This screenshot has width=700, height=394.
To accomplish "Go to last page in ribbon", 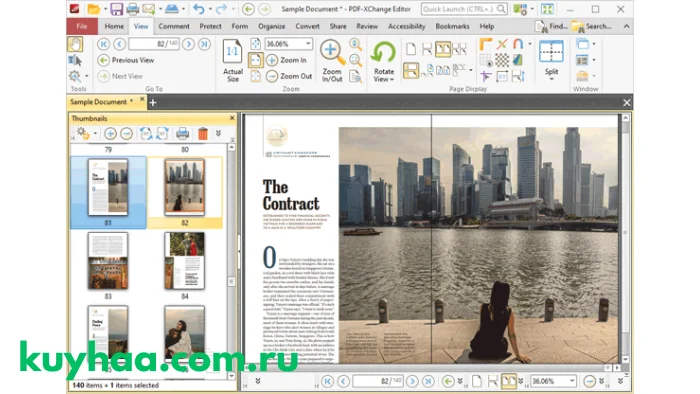I will [x=204, y=44].
